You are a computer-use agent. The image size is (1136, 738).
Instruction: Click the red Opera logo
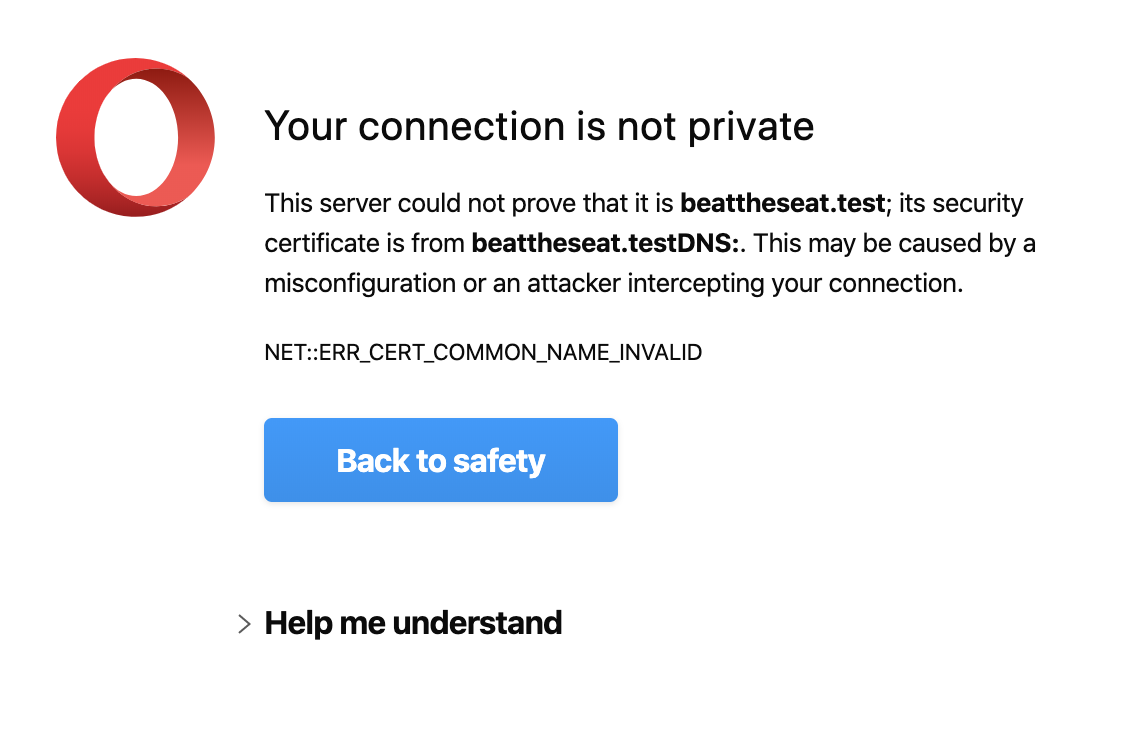[135, 137]
